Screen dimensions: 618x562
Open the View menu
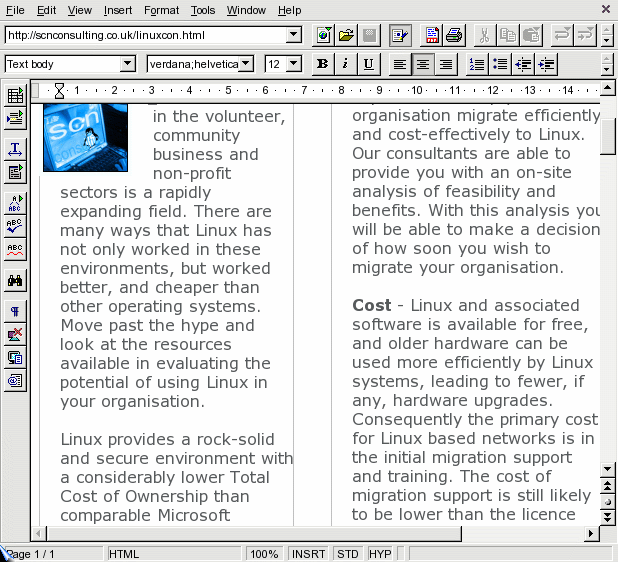79,10
